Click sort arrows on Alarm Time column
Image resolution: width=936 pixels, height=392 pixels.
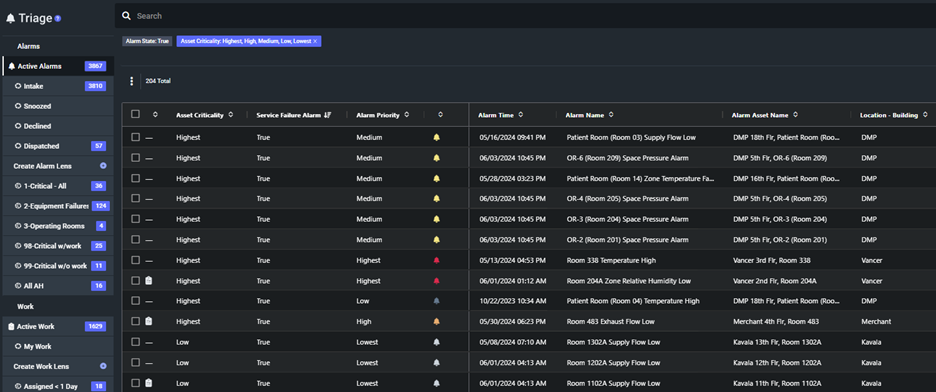point(521,115)
